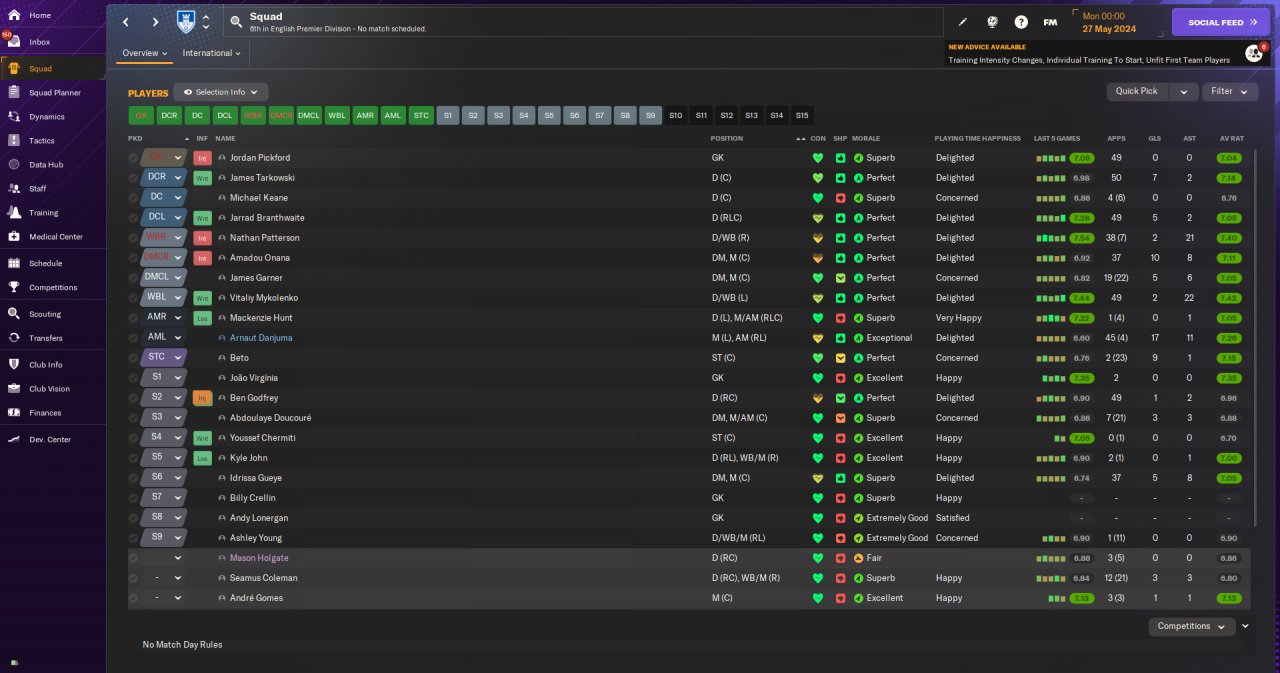Go back with the left arrow
1280x673 pixels.
pos(126,22)
